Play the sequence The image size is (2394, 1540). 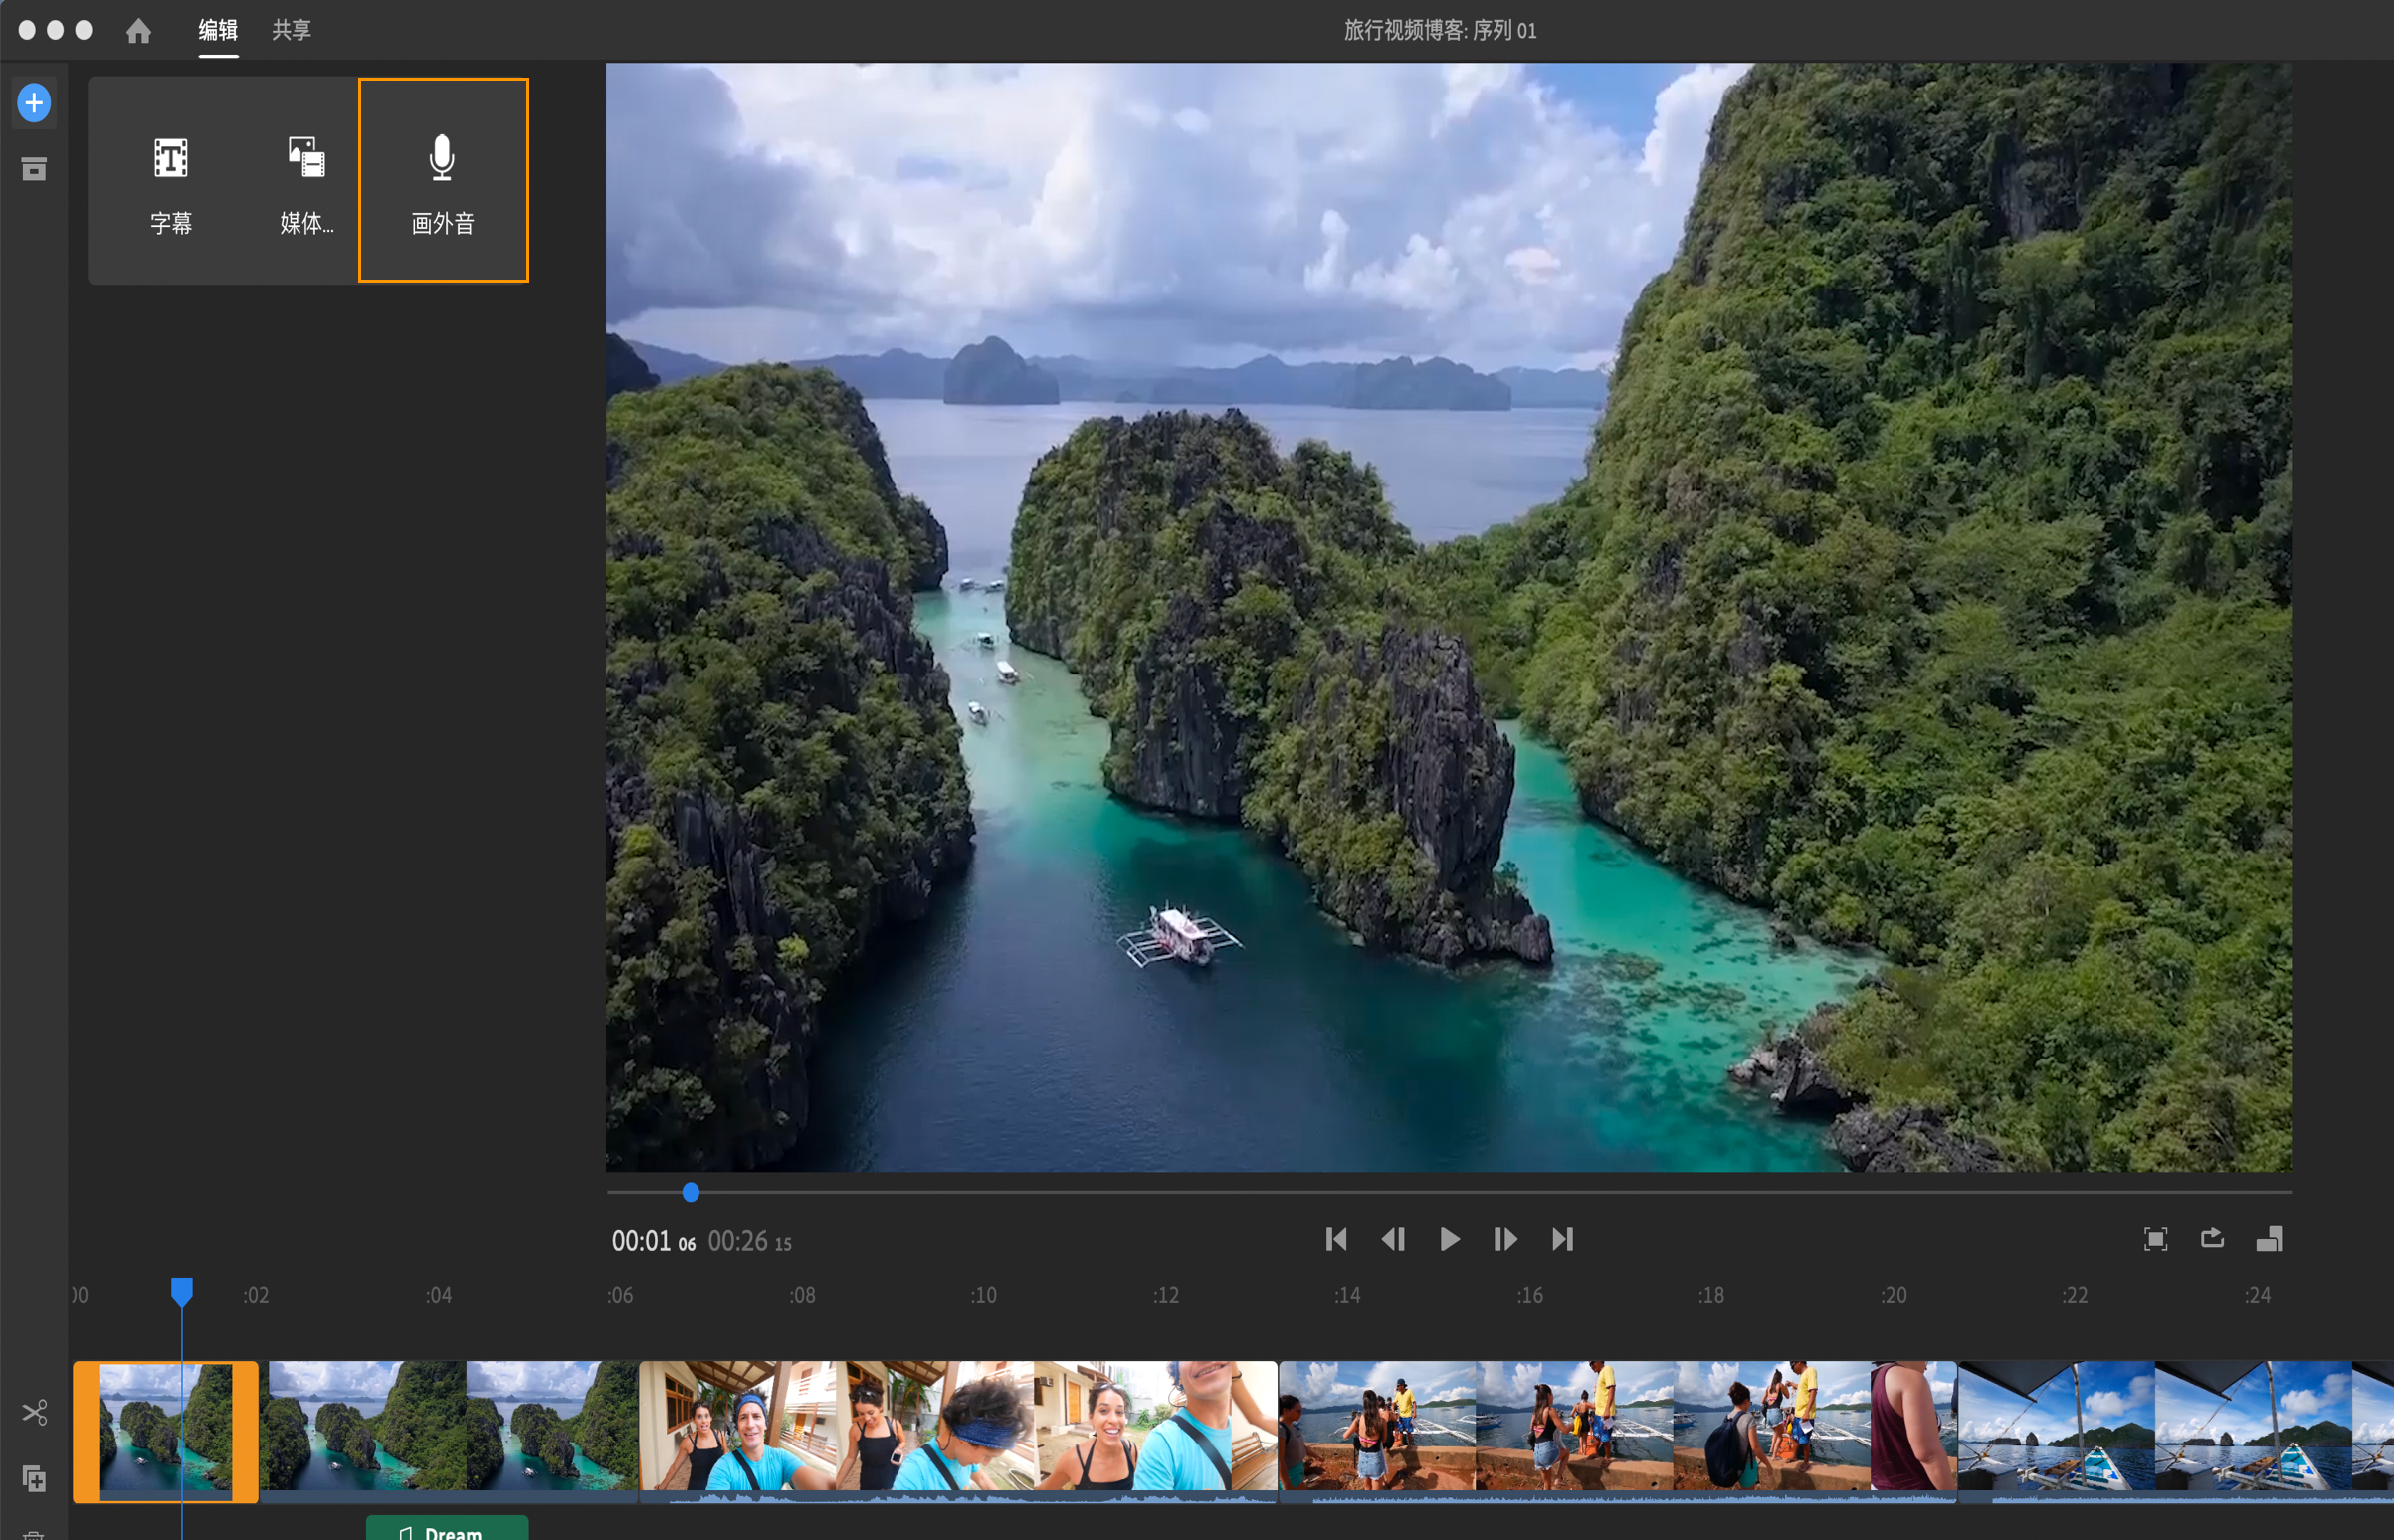point(1449,1238)
